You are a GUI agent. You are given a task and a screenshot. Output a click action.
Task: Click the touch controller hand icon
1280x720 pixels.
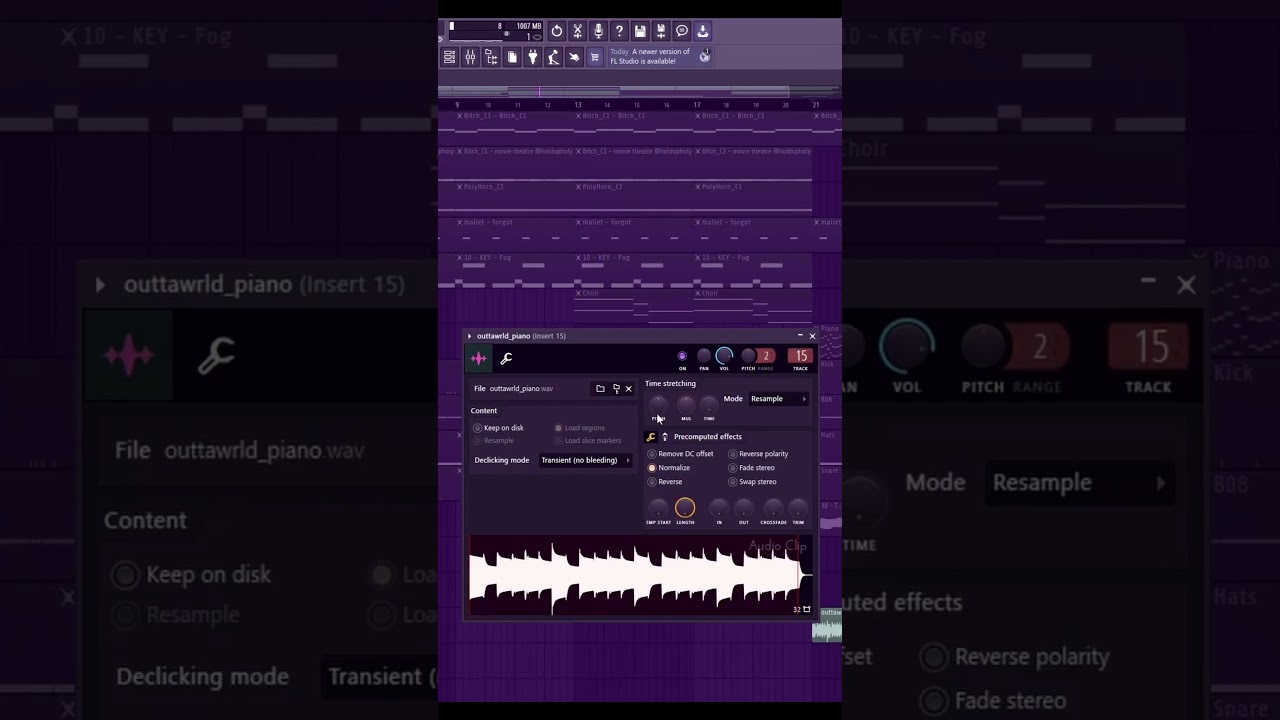574,57
